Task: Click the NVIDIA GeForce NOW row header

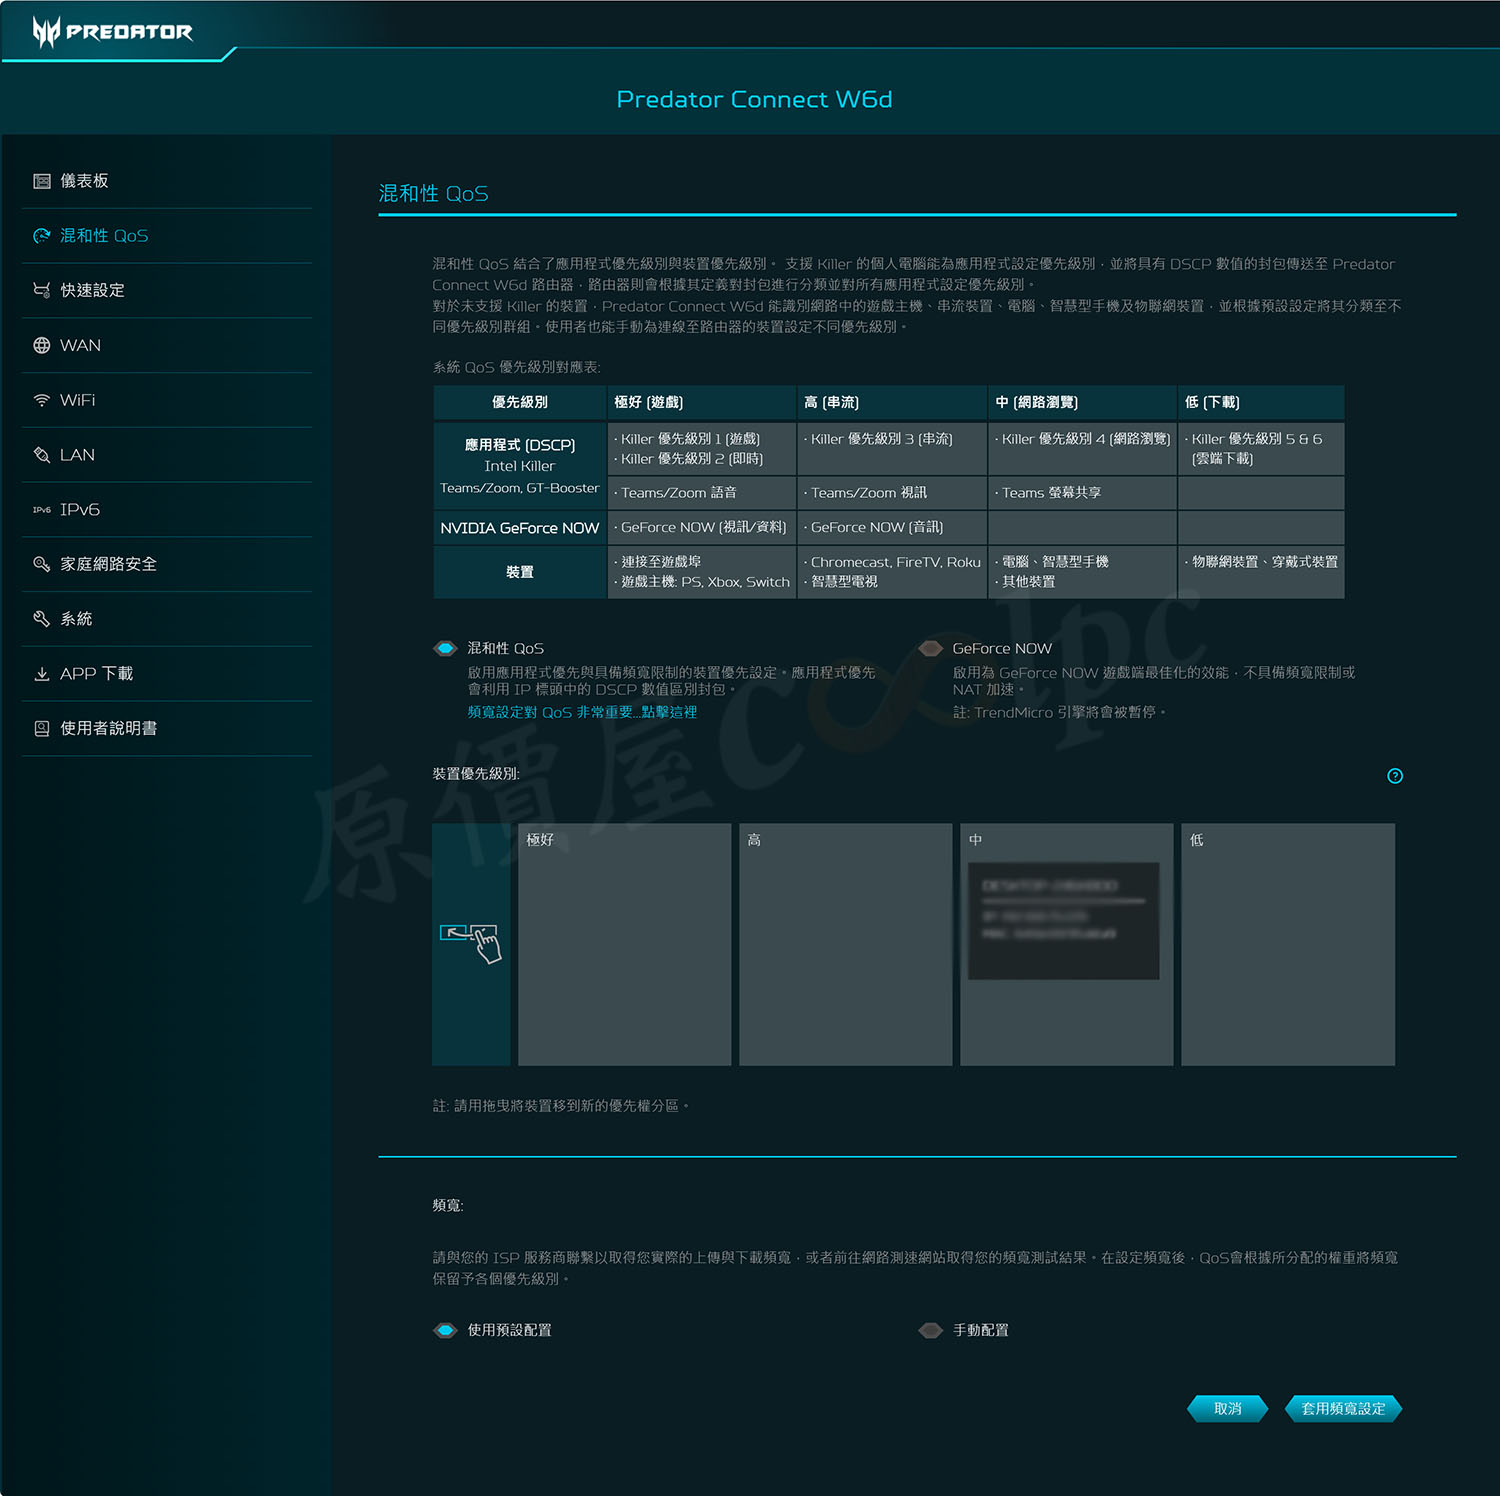Action: (520, 528)
